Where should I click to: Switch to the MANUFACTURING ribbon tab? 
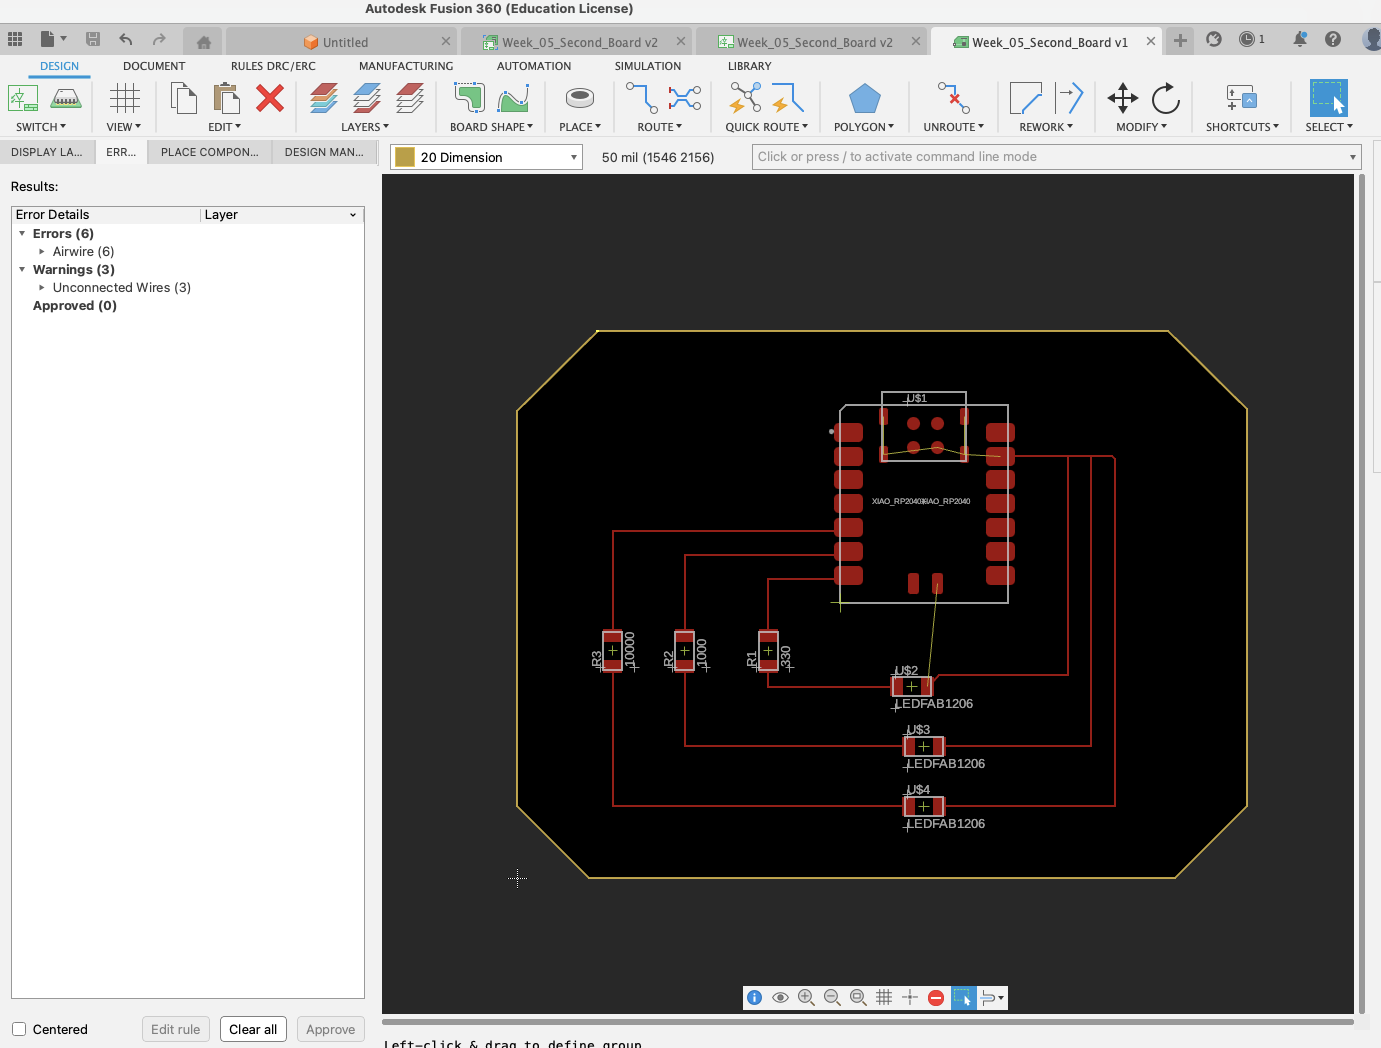coord(406,66)
